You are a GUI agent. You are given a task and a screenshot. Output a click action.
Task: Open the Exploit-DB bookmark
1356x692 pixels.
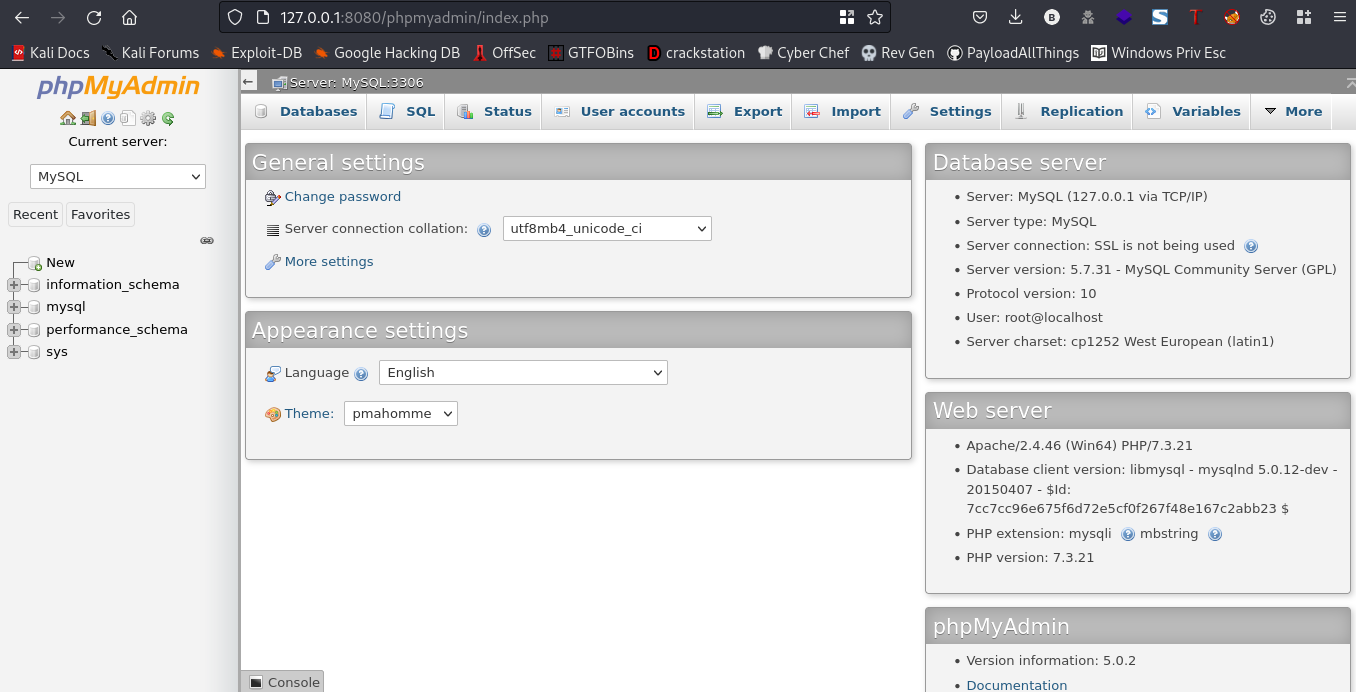[x=256, y=53]
